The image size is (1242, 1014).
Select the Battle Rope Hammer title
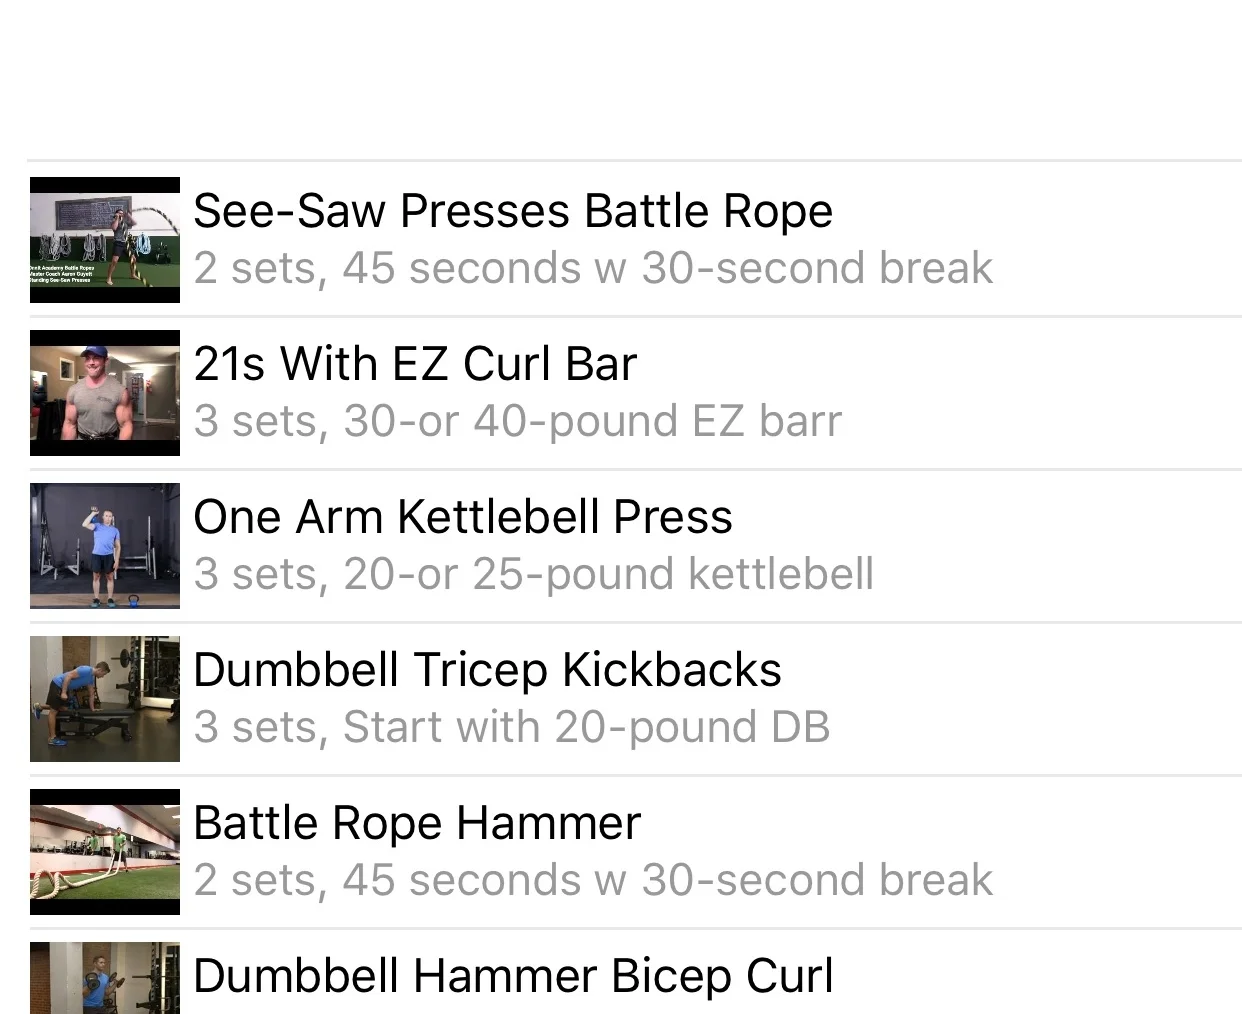point(417,823)
